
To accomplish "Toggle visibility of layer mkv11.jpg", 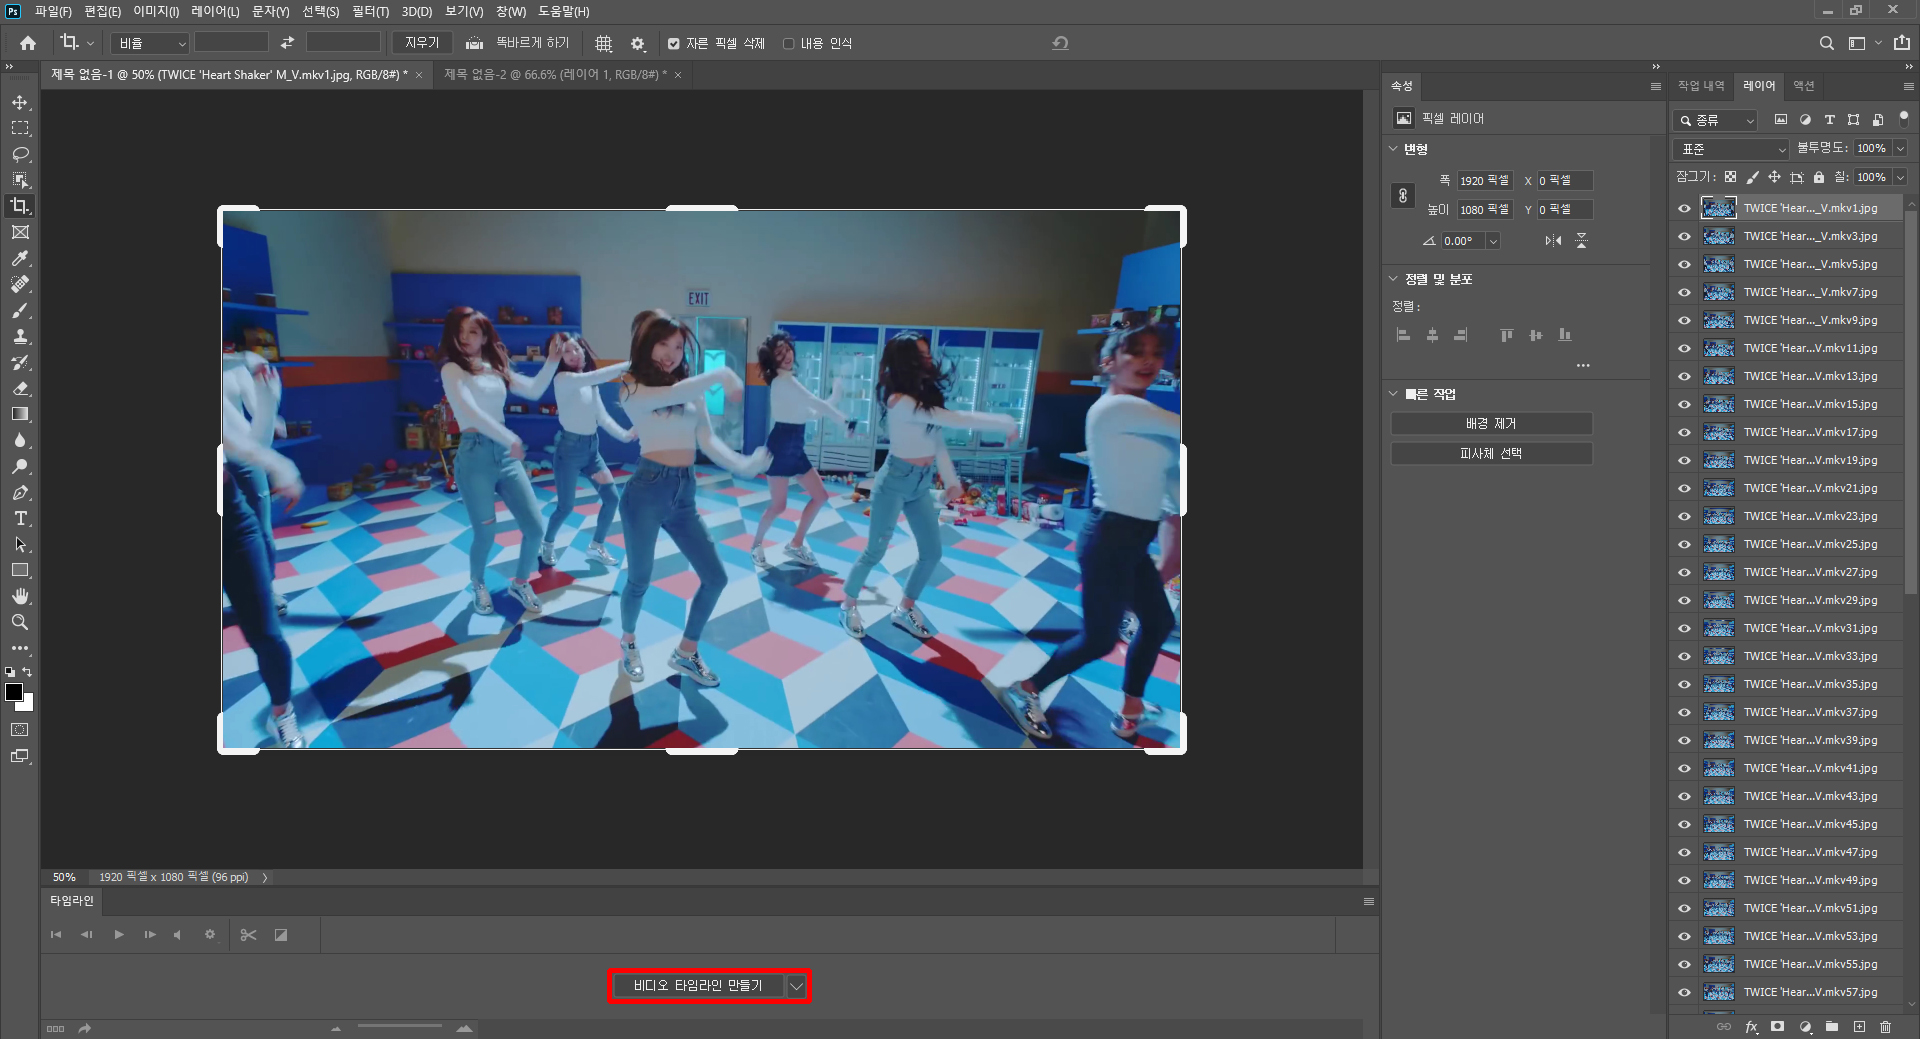I will [x=1684, y=348].
